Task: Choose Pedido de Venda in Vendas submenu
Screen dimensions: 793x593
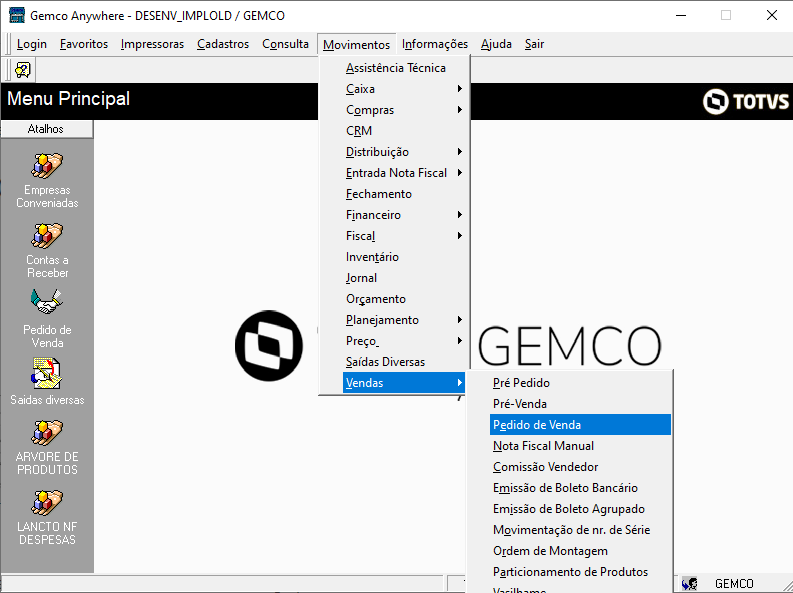Action: tap(581, 425)
